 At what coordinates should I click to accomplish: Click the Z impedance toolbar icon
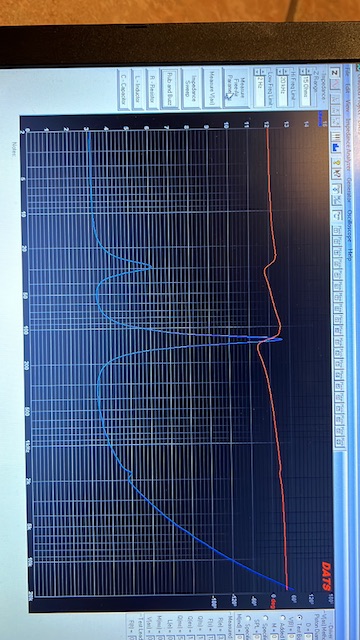click(335, 72)
